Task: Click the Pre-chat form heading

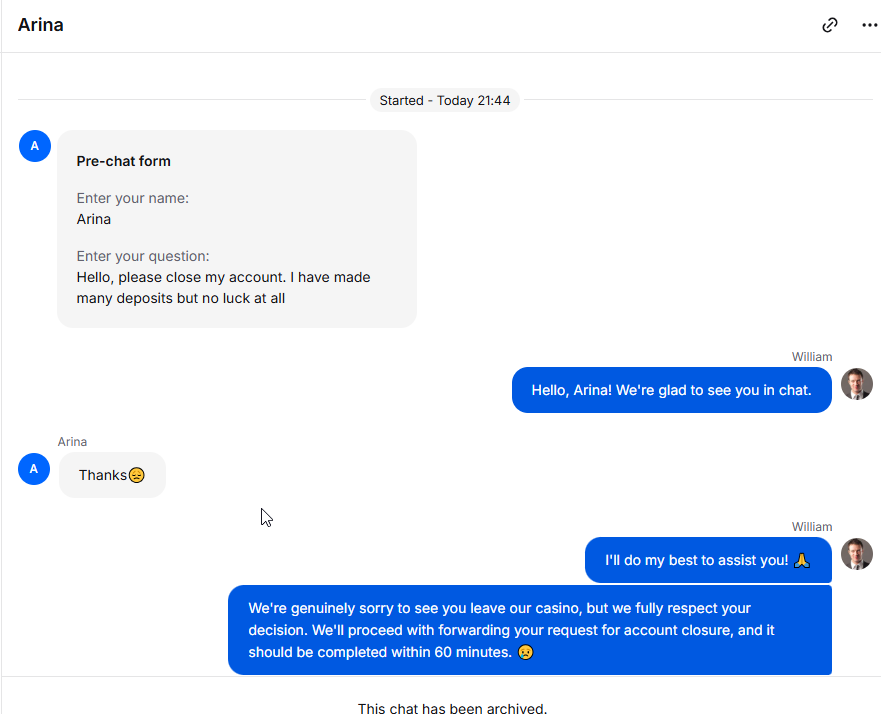Action: tap(124, 161)
